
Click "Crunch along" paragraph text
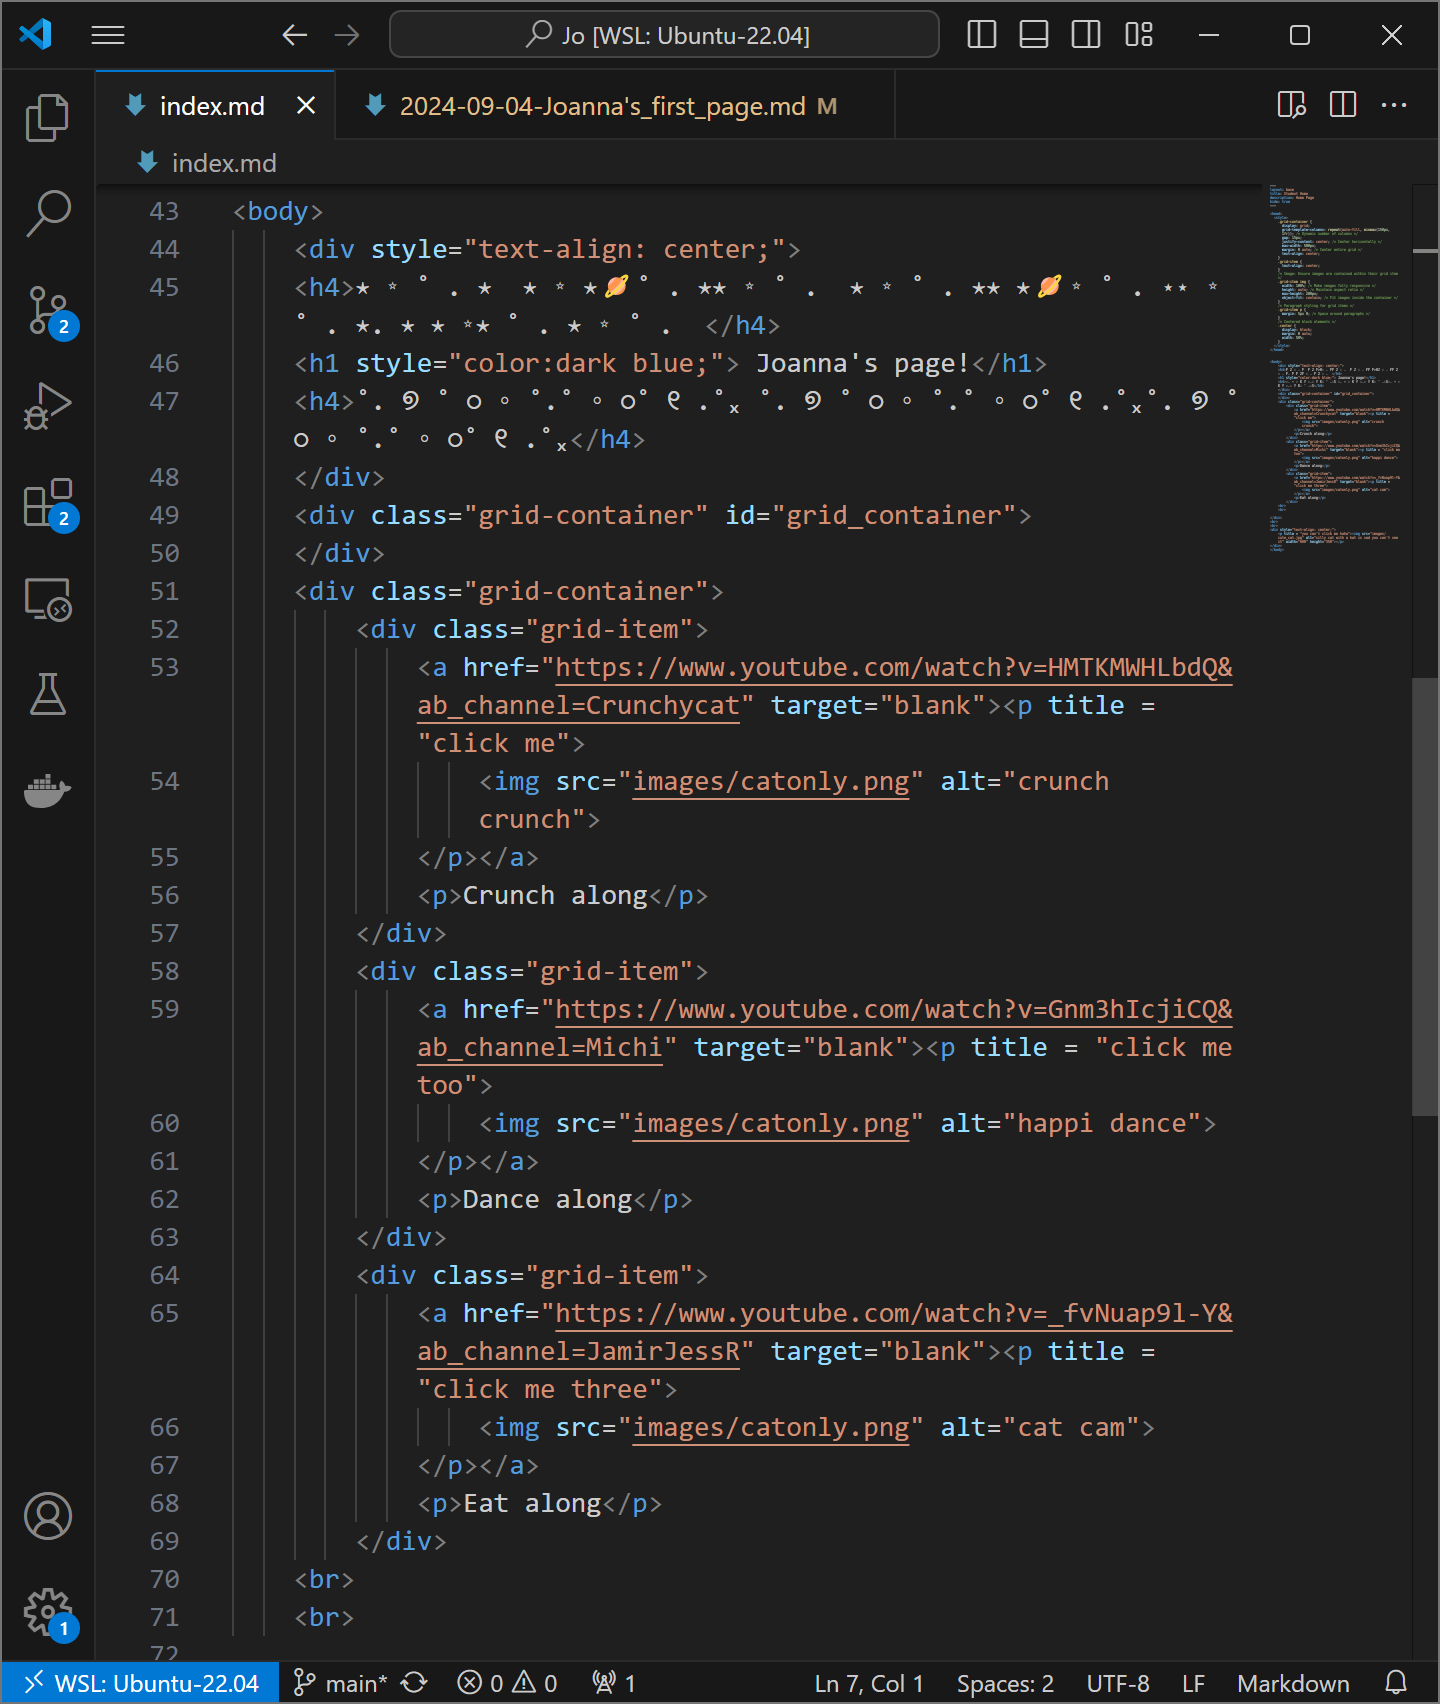coord(555,895)
